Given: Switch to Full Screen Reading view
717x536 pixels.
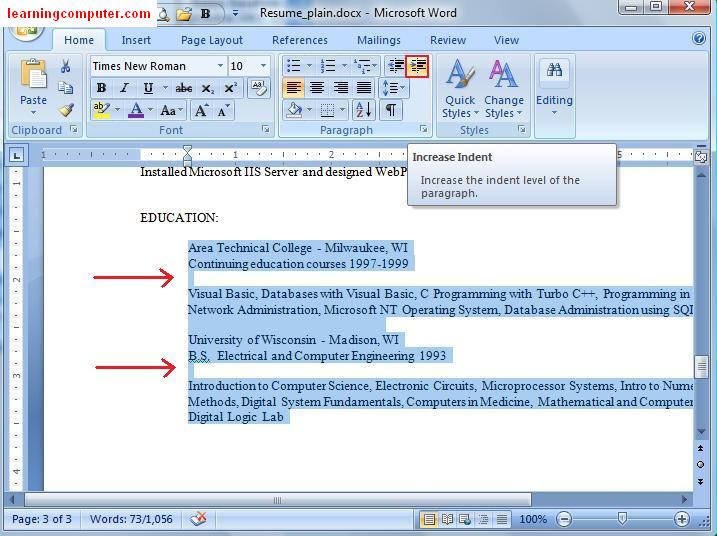Looking at the screenshot, I should (x=447, y=519).
